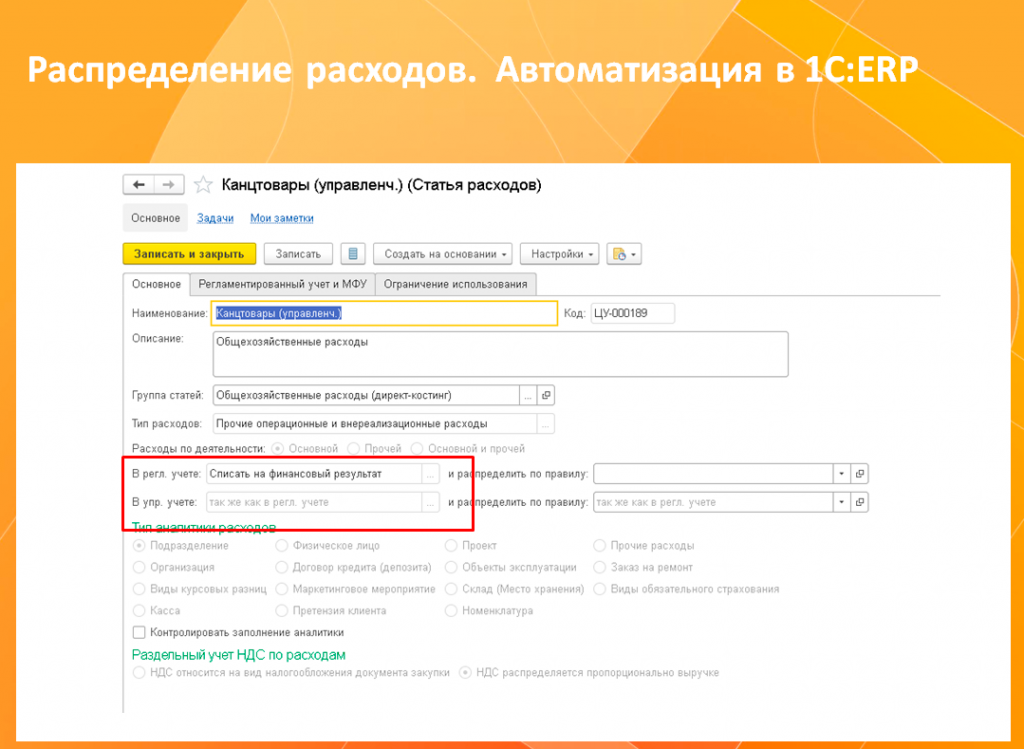Choose В регл. учете option via ellipsis button

[430, 474]
